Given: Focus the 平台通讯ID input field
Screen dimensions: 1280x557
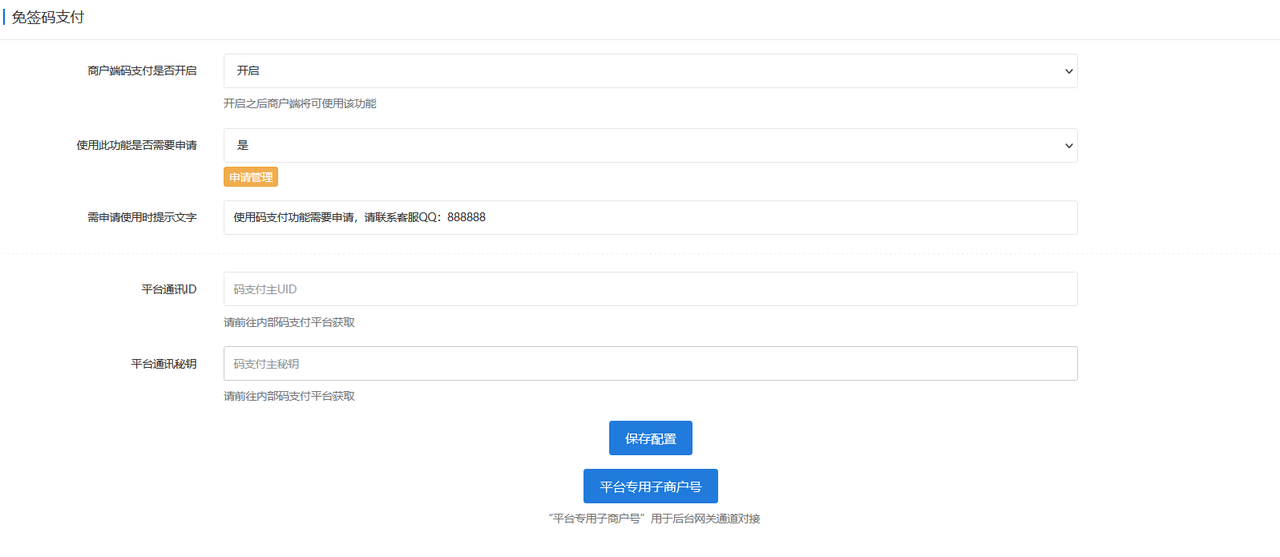Looking at the screenshot, I should point(650,289).
